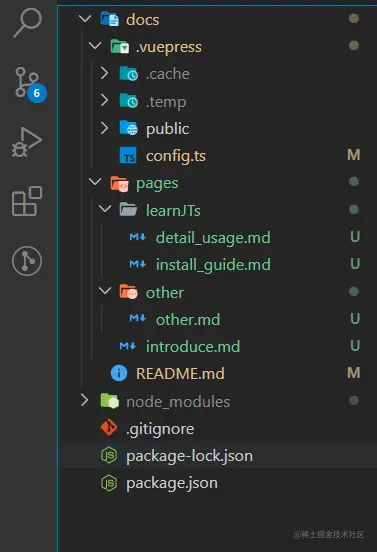Expand the public folder chevron
Image resolution: width=377 pixels, height=552 pixels.
[104, 128]
